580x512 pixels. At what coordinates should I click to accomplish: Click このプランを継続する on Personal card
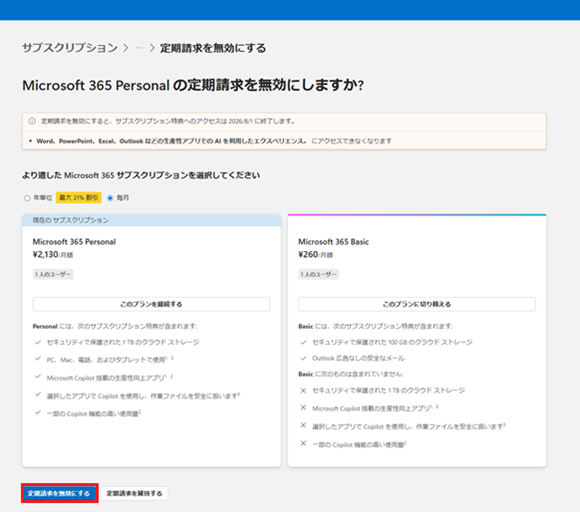[151, 304]
